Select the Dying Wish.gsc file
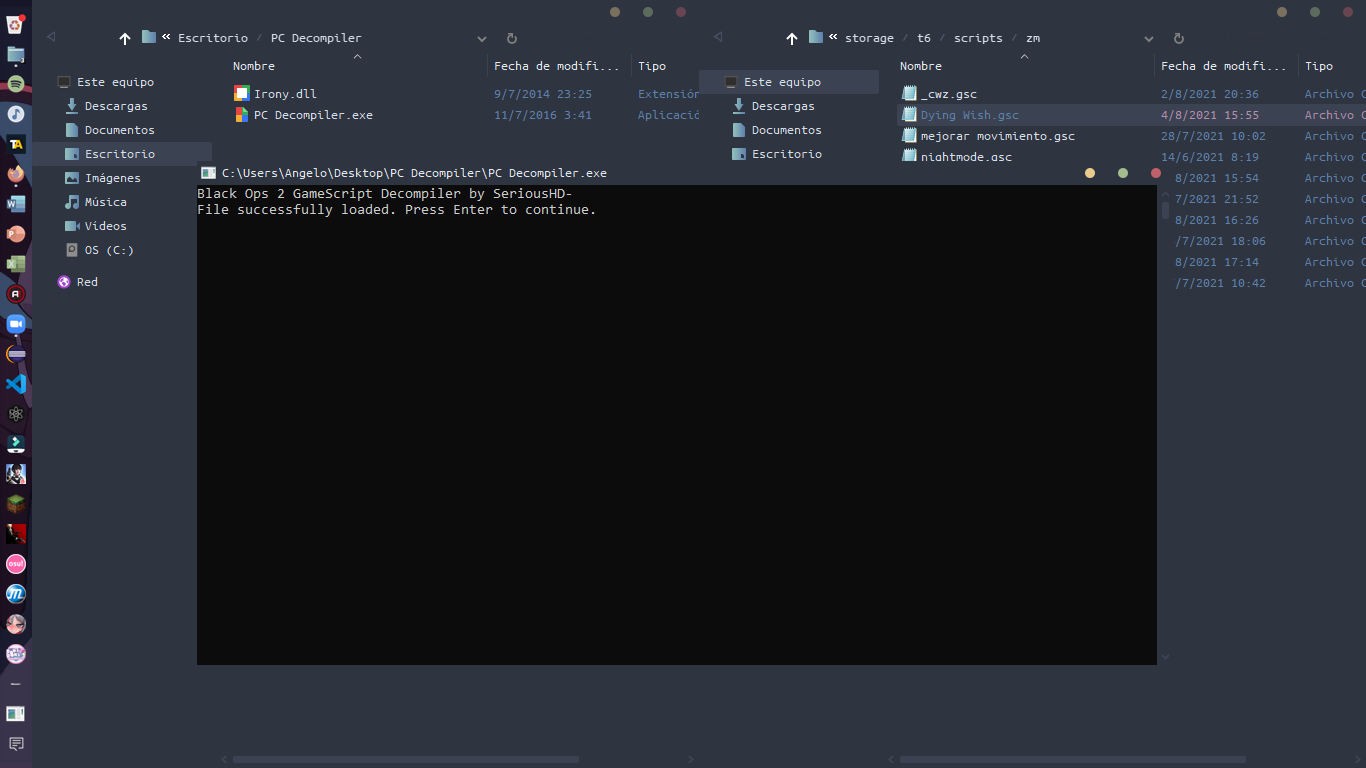Viewport: 1366px width, 768px height. pyautogui.click(x=969, y=115)
